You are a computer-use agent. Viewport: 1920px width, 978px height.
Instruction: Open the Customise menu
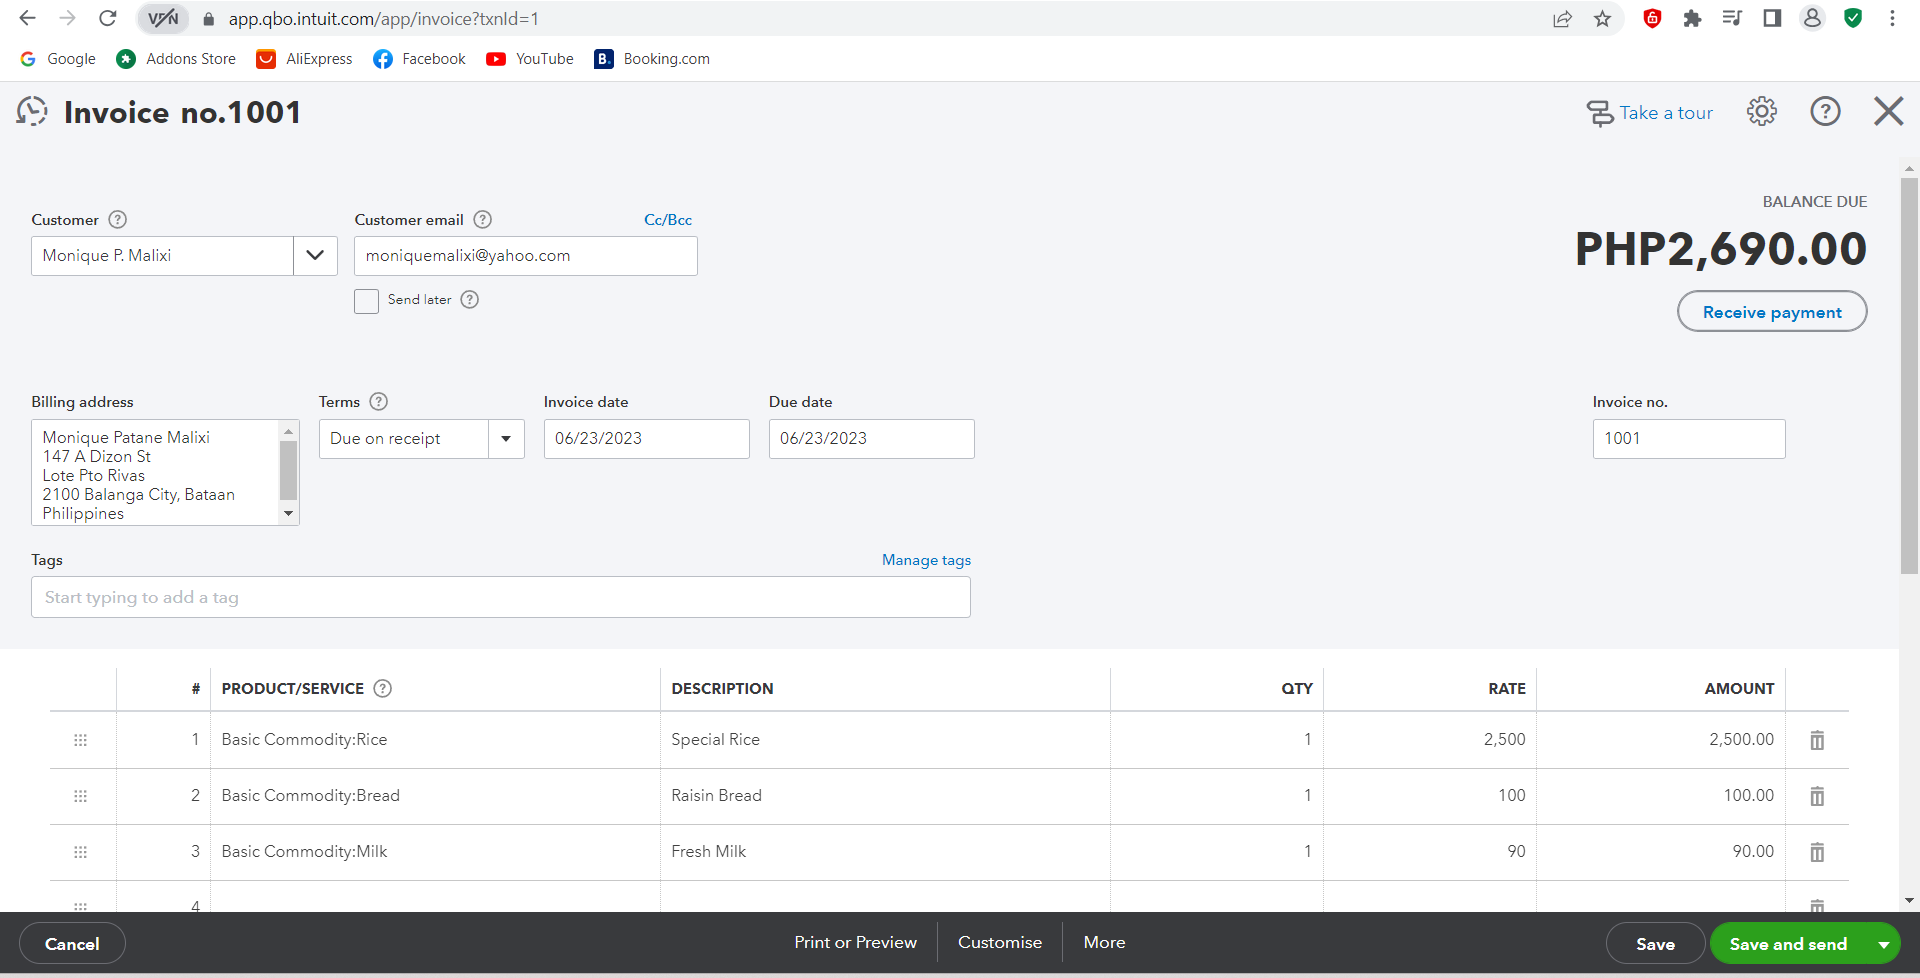[x=1000, y=943]
